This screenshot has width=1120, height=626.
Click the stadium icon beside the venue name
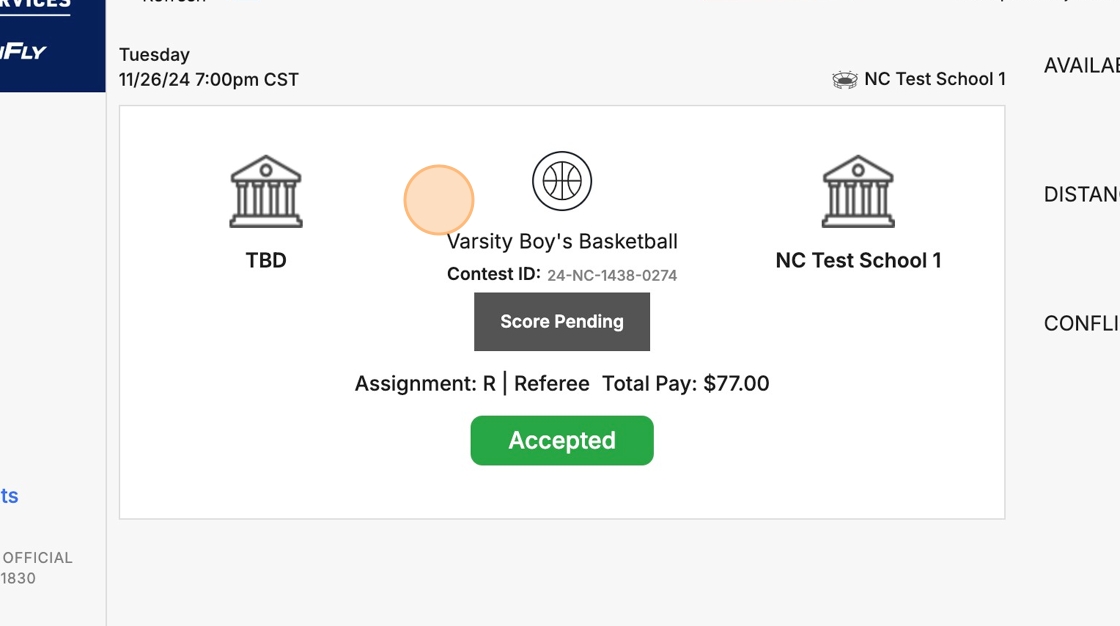pyautogui.click(x=845, y=80)
